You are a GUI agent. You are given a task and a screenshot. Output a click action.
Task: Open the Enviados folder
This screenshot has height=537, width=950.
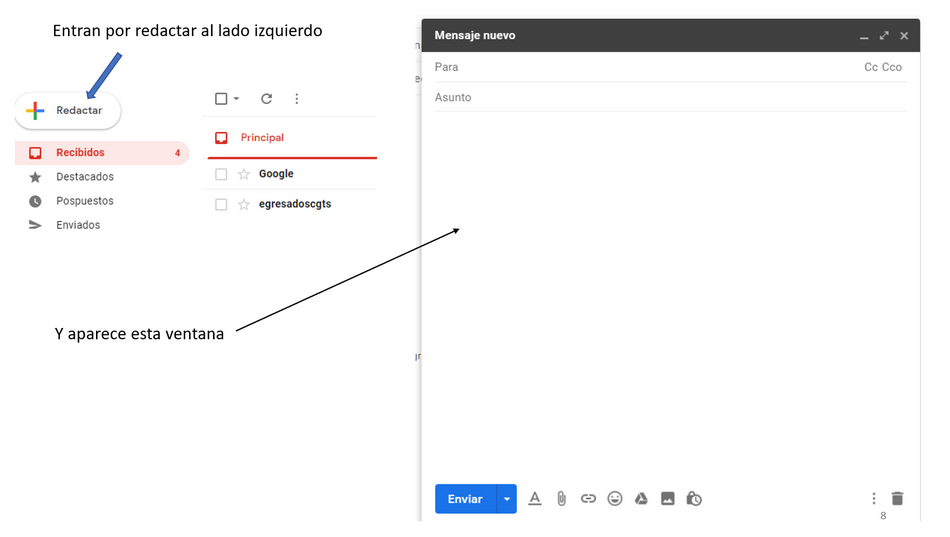pos(78,225)
